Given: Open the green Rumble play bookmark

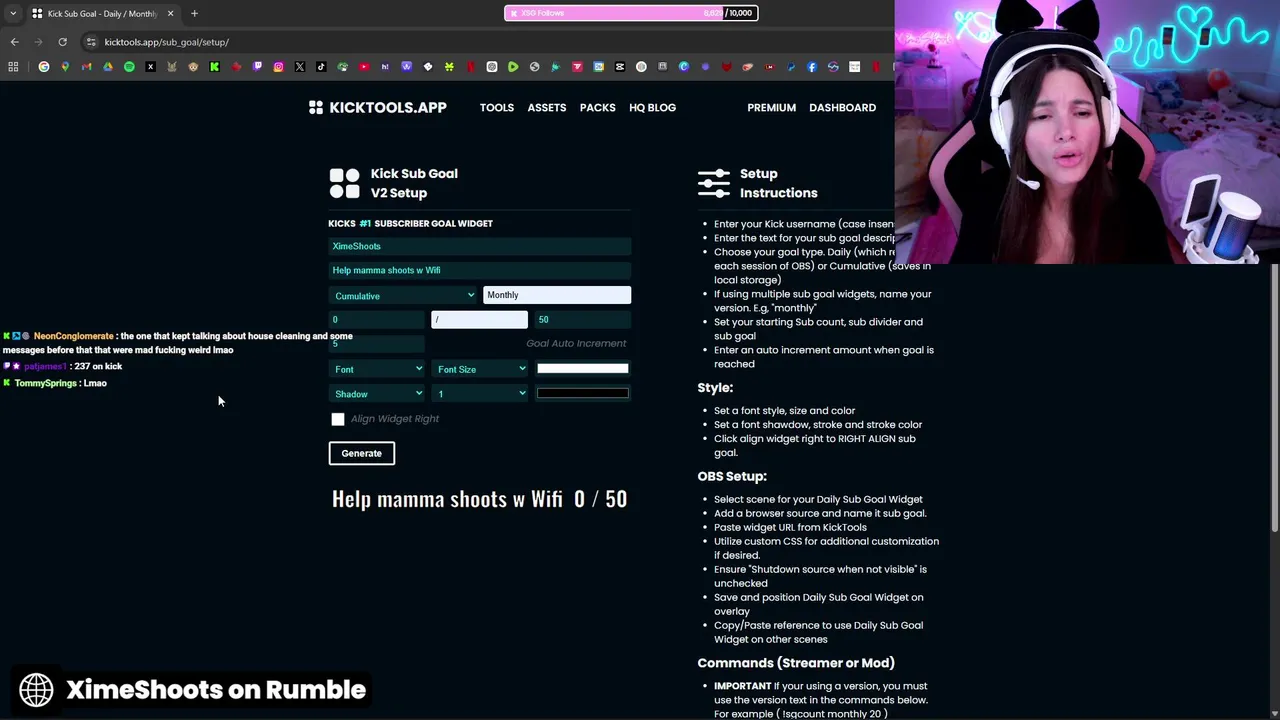Looking at the screenshot, I should click(x=513, y=67).
